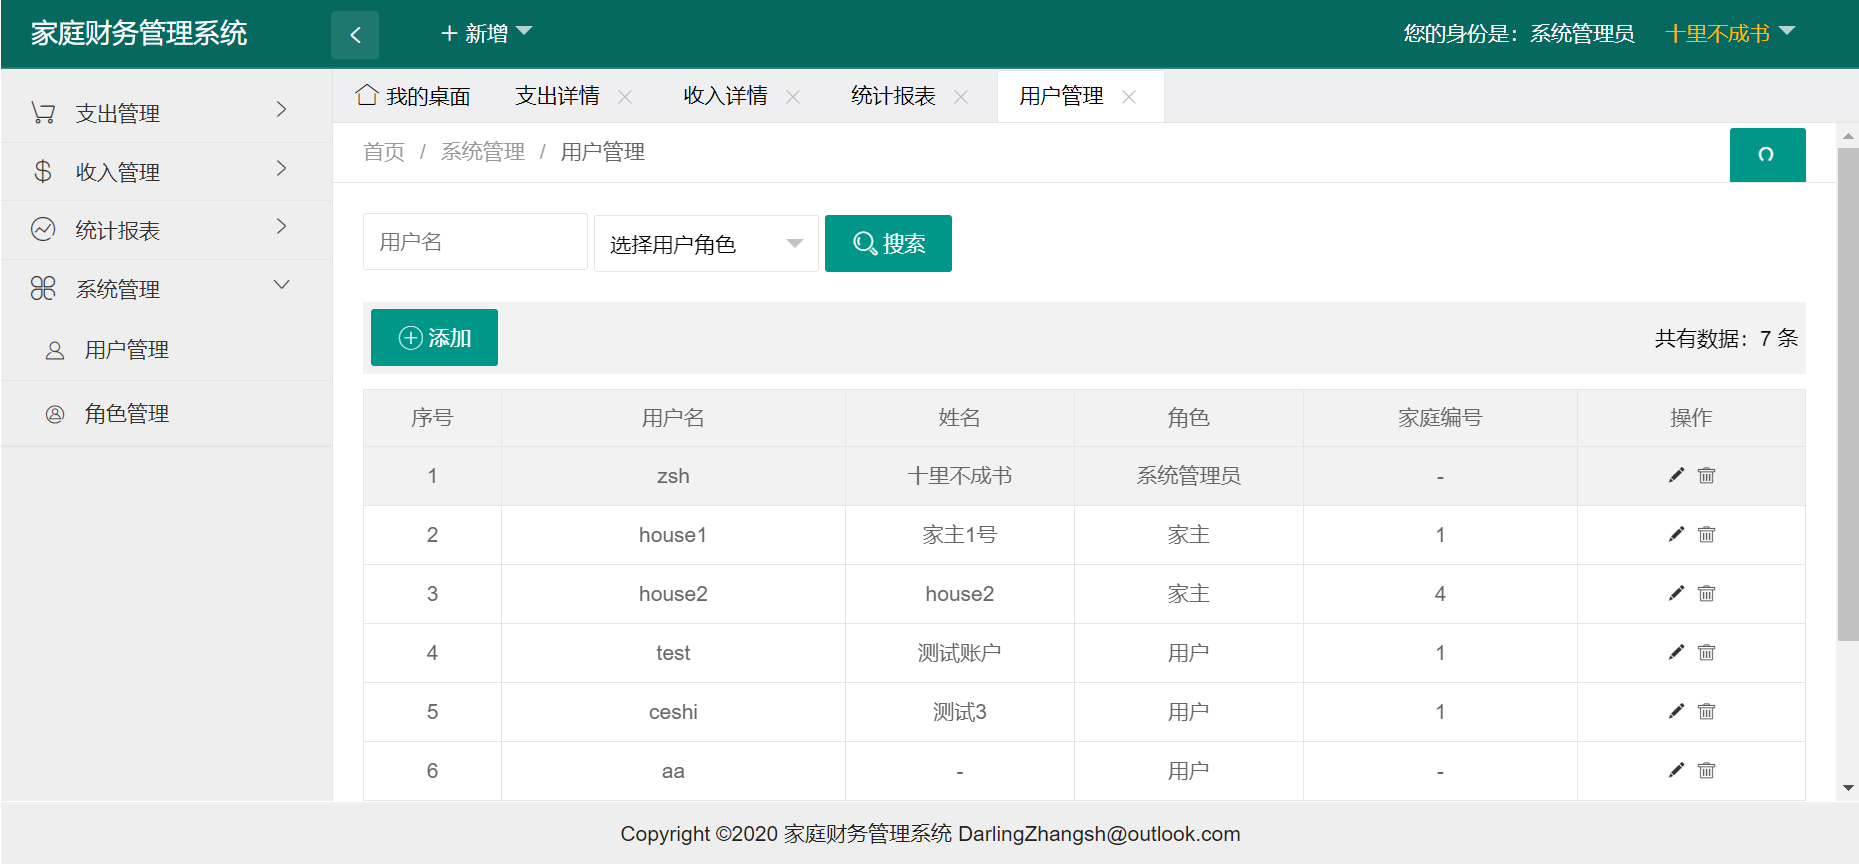Image resolution: width=1859 pixels, height=864 pixels.
Task: Click the 用户名 search input field
Action: click(x=475, y=242)
